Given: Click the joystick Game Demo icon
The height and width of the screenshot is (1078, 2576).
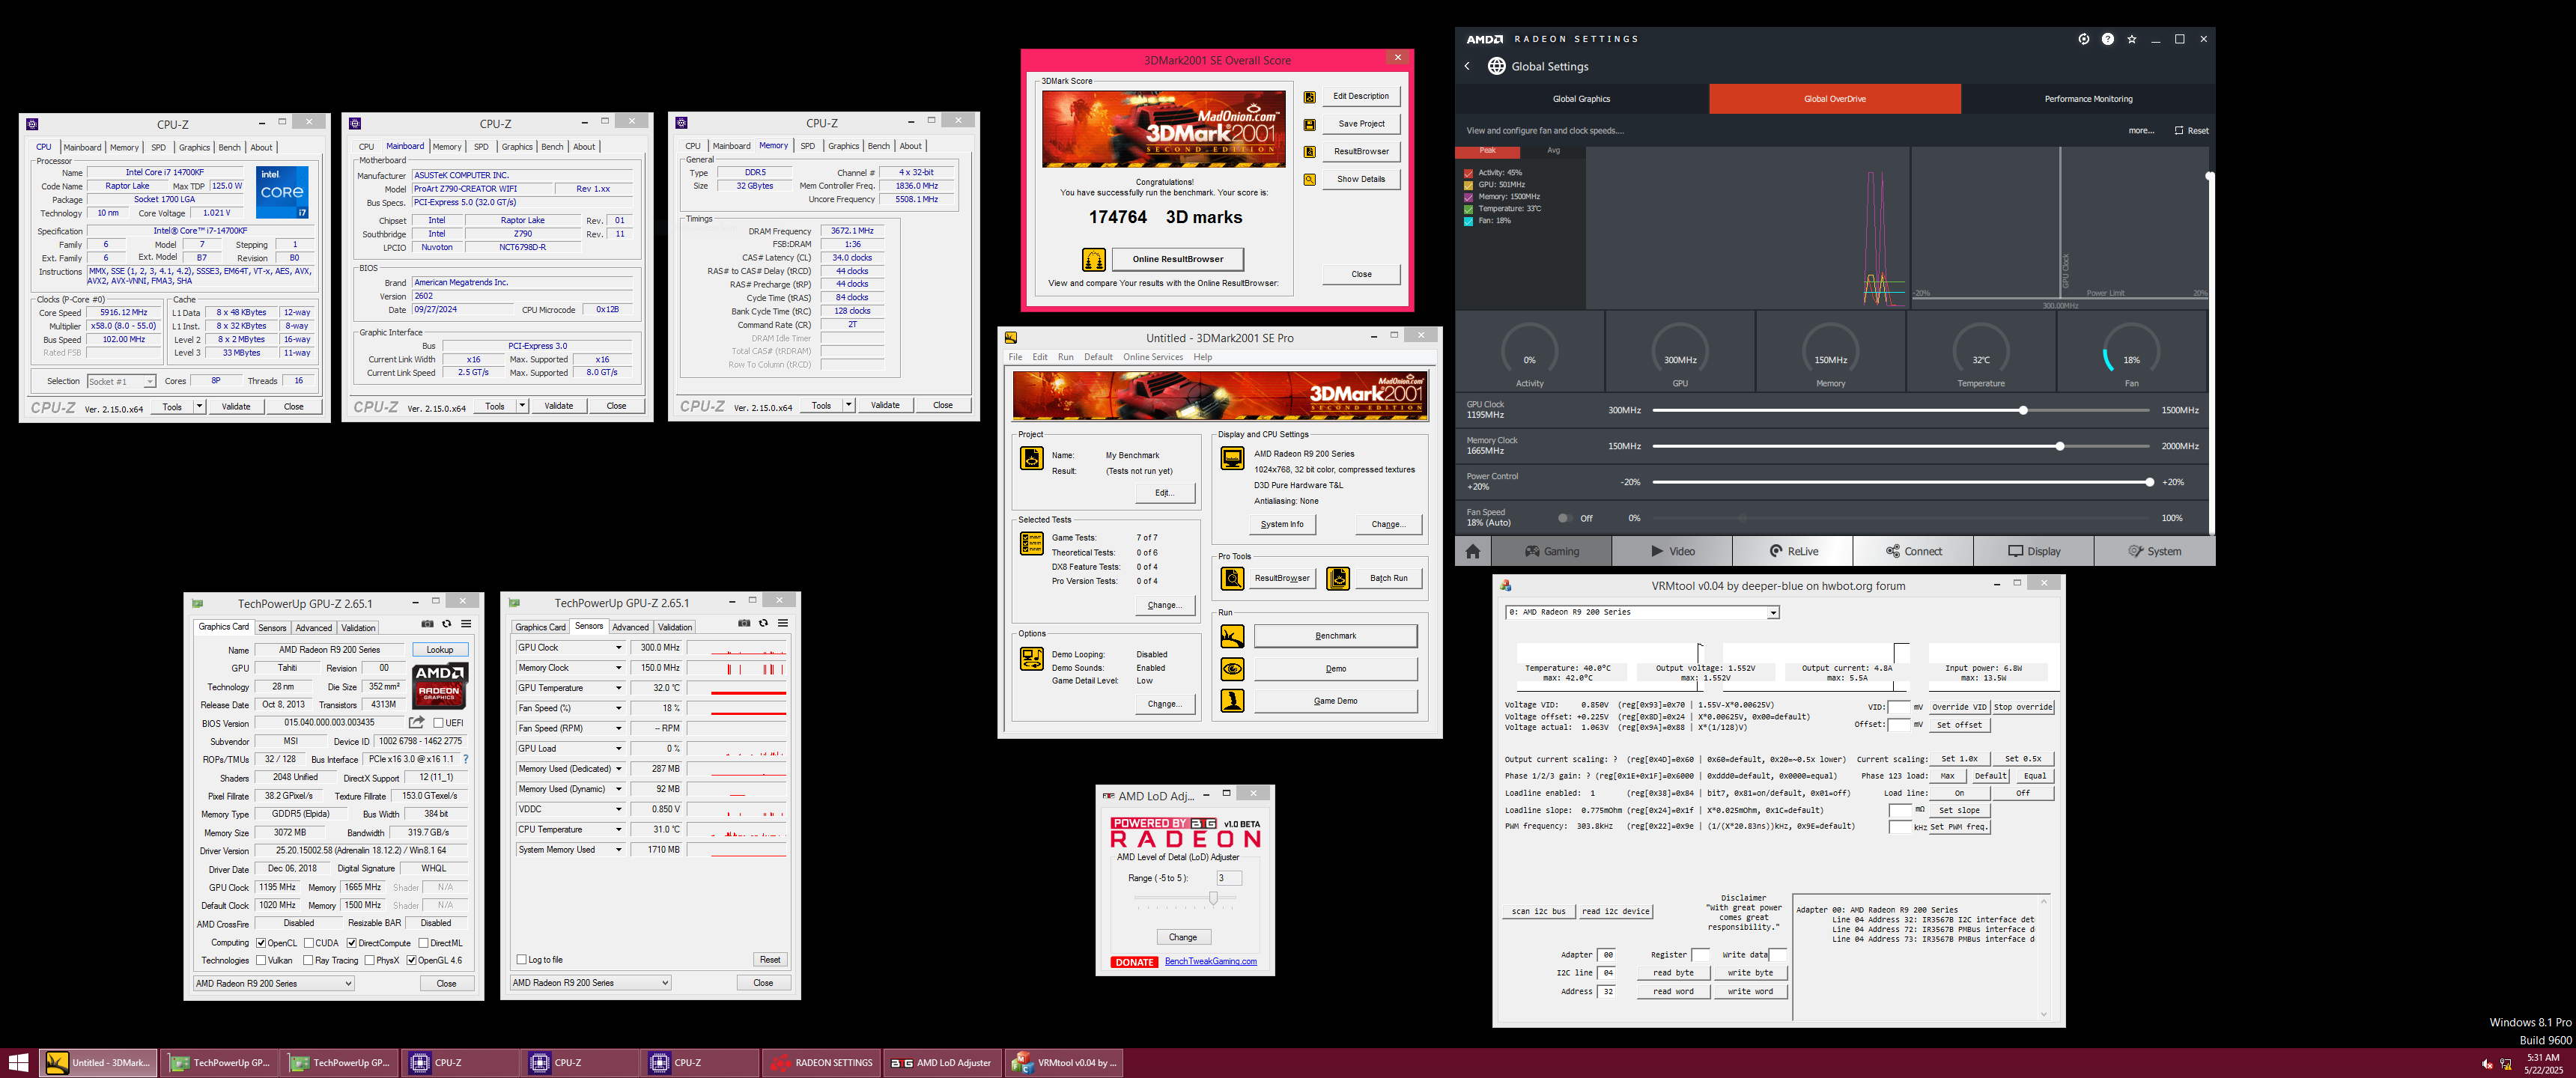Looking at the screenshot, I should (1232, 701).
